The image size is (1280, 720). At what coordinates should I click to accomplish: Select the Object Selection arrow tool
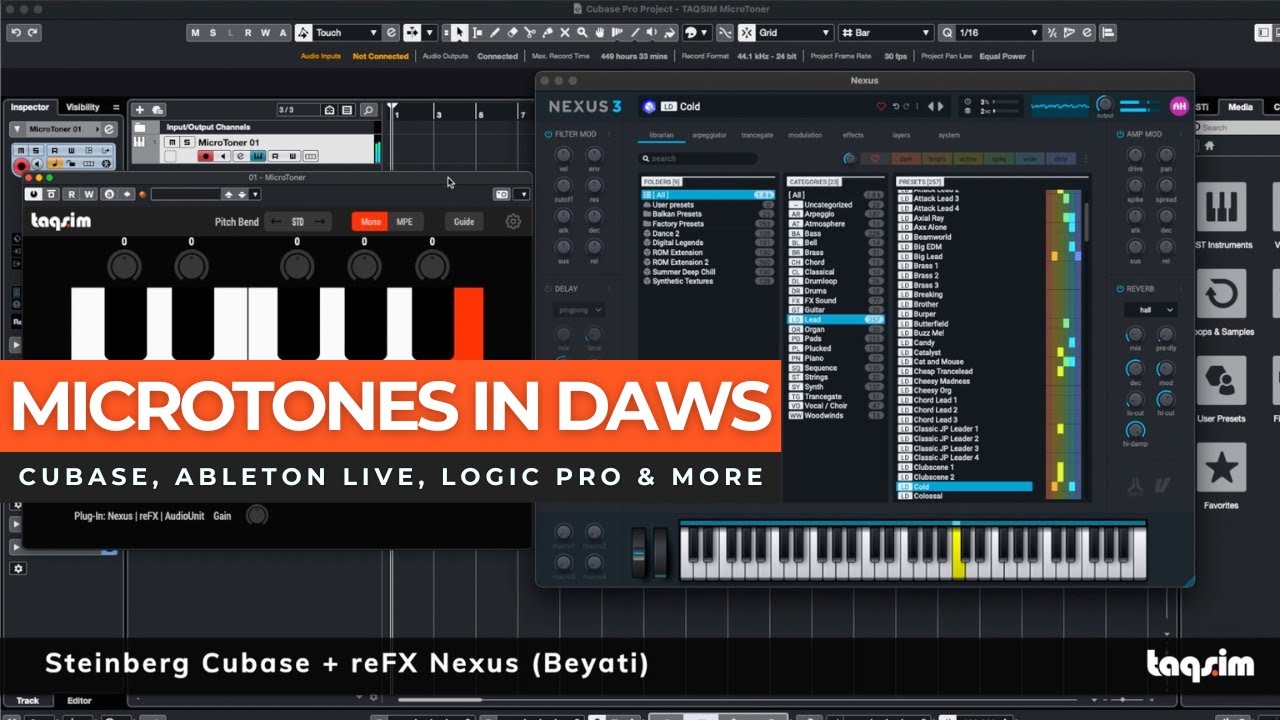pos(459,33)
